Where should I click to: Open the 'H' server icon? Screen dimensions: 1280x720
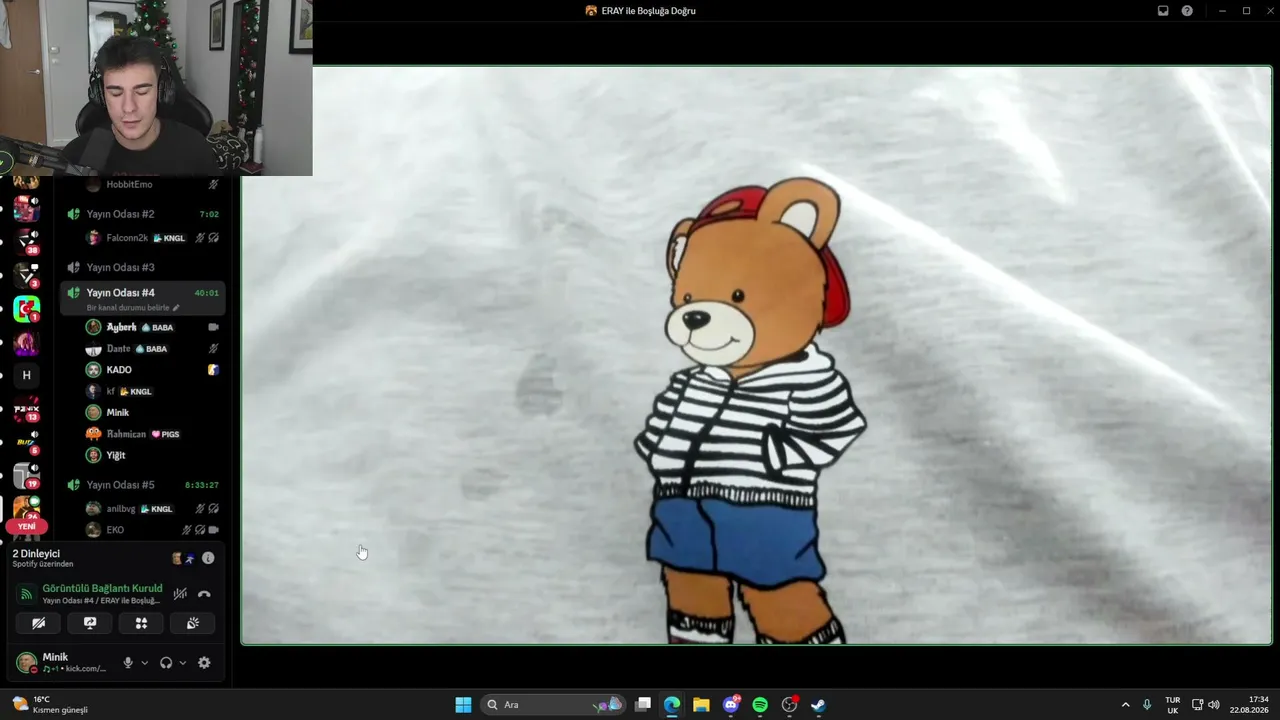26,375
